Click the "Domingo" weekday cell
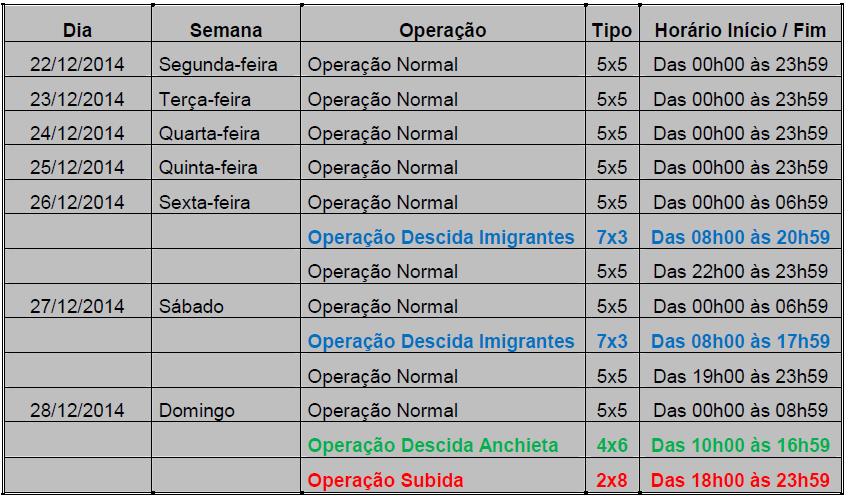Screen dimensions: 849x498 (197, 411)
